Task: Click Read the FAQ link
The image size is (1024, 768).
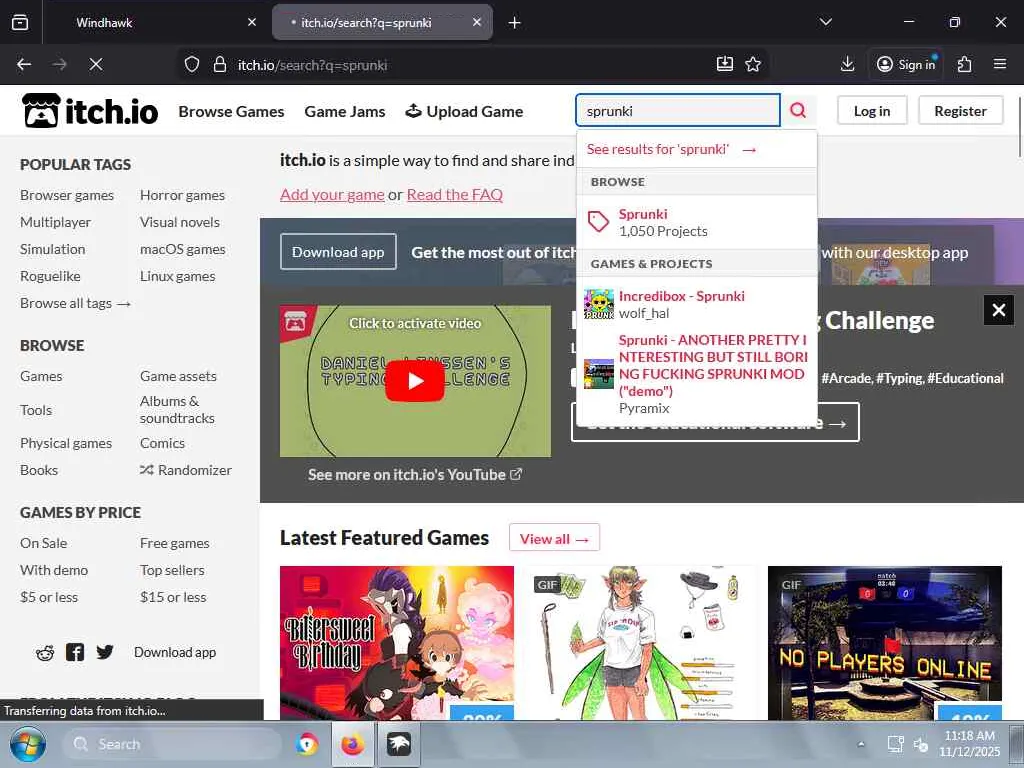Action: pos(455,195)
